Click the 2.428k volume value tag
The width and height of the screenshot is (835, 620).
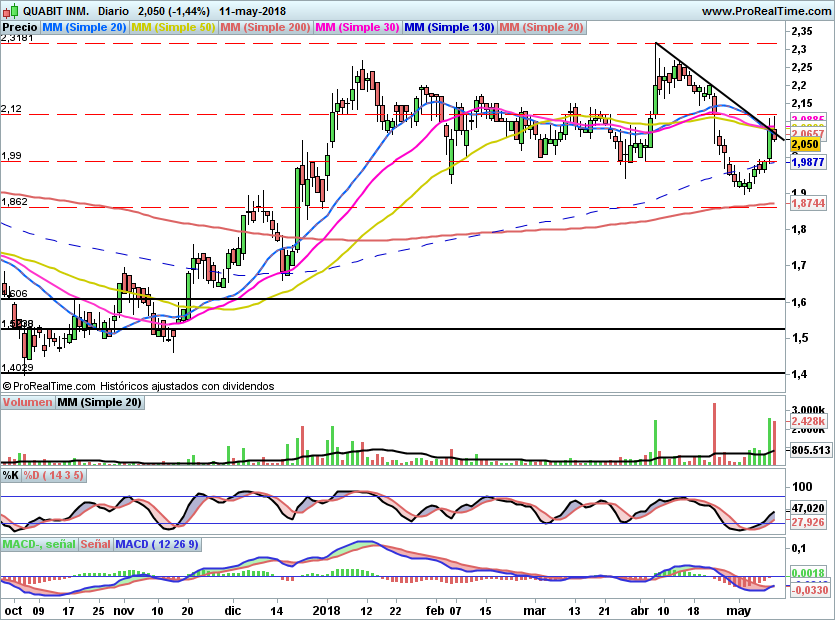(x=808, y=421)
